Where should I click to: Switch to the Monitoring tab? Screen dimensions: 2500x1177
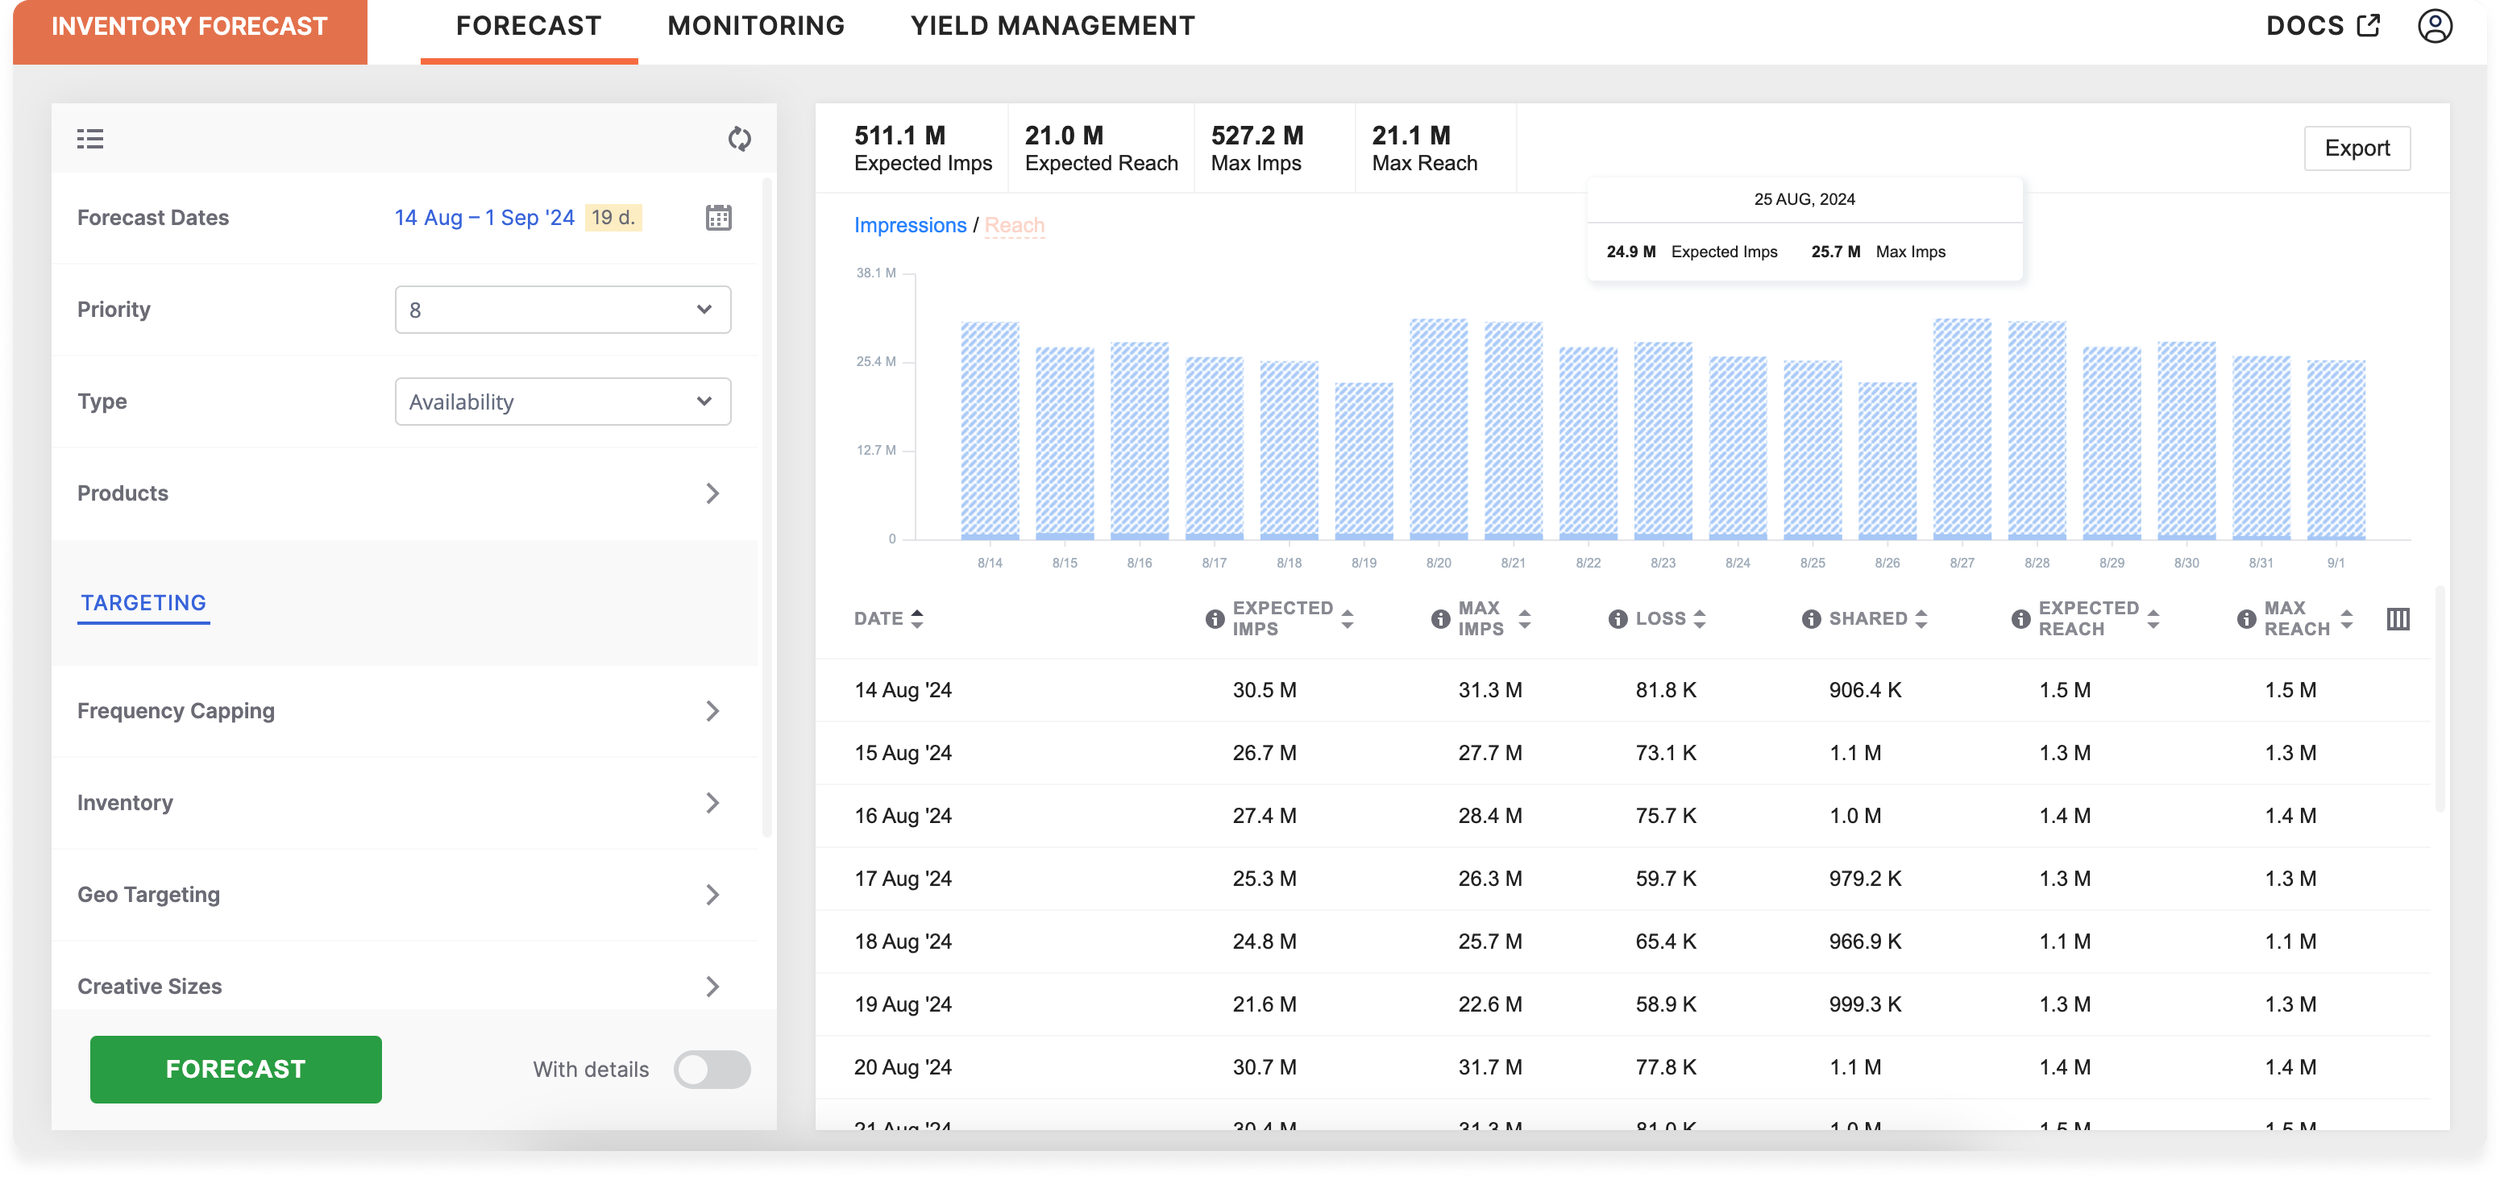click(756, 27)
